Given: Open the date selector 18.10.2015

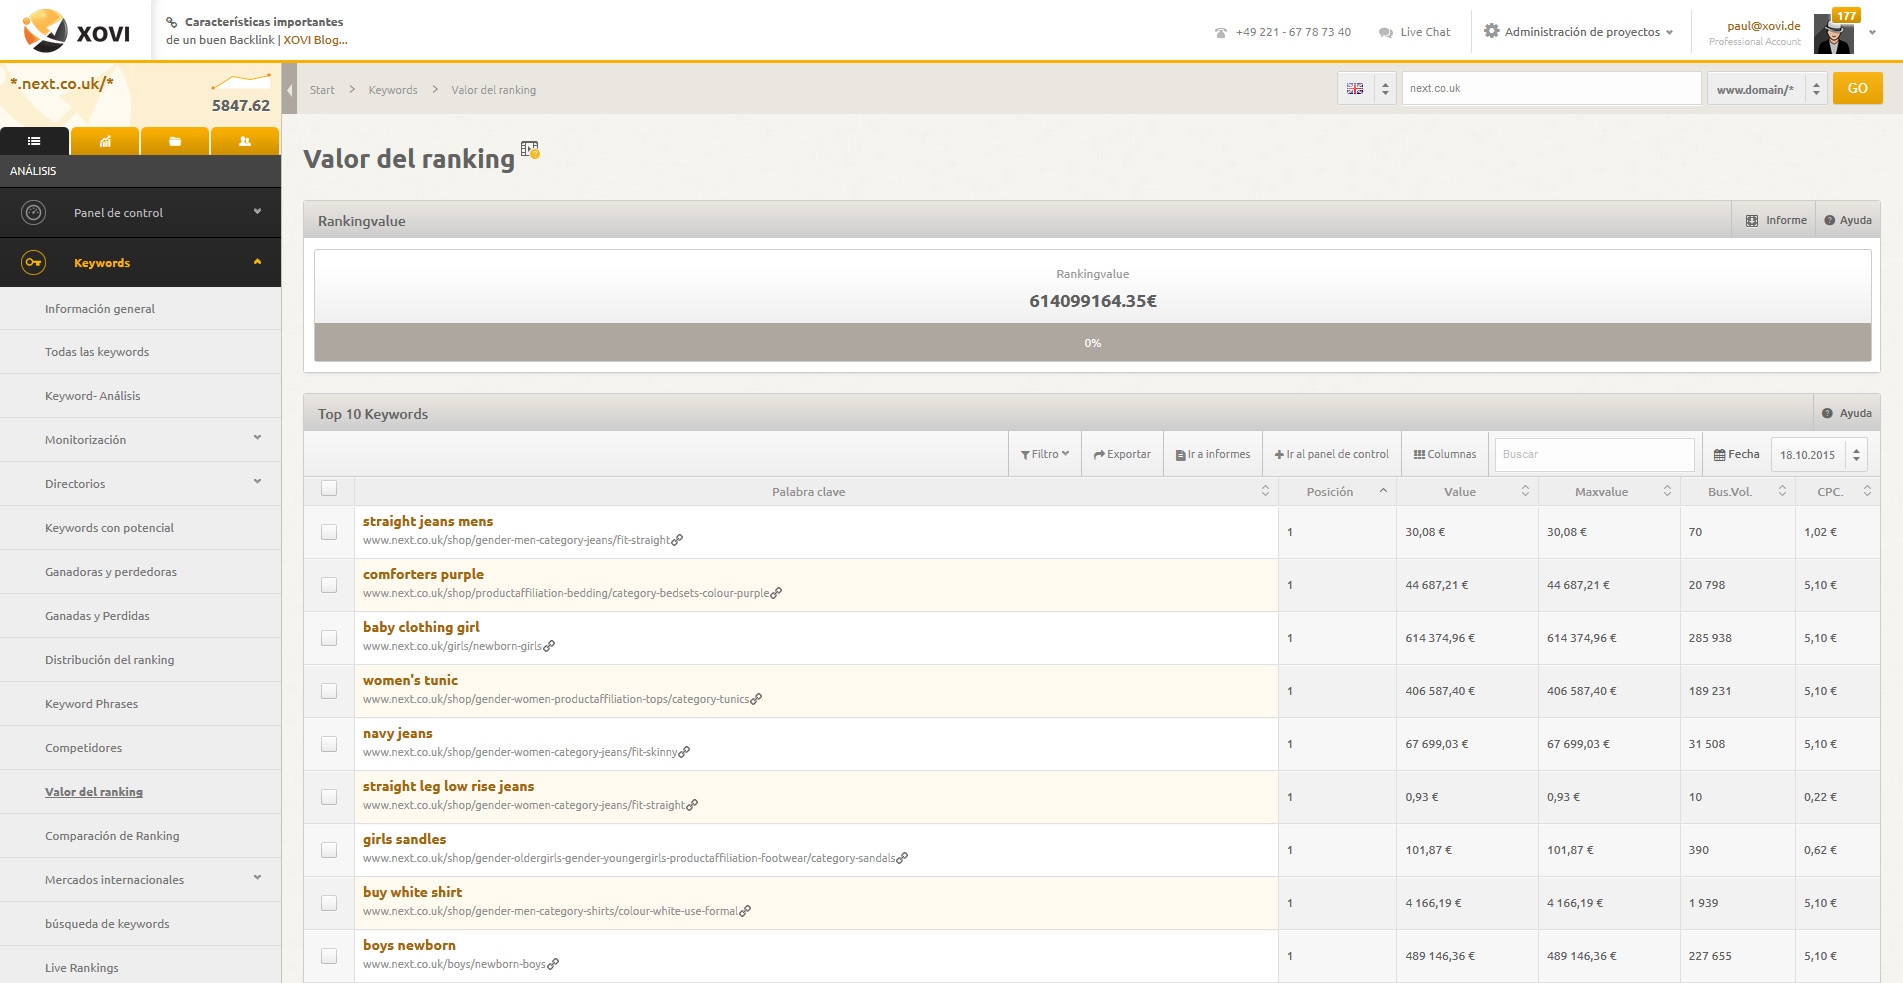Looking at the screenshot, I should coord(1818,454).
